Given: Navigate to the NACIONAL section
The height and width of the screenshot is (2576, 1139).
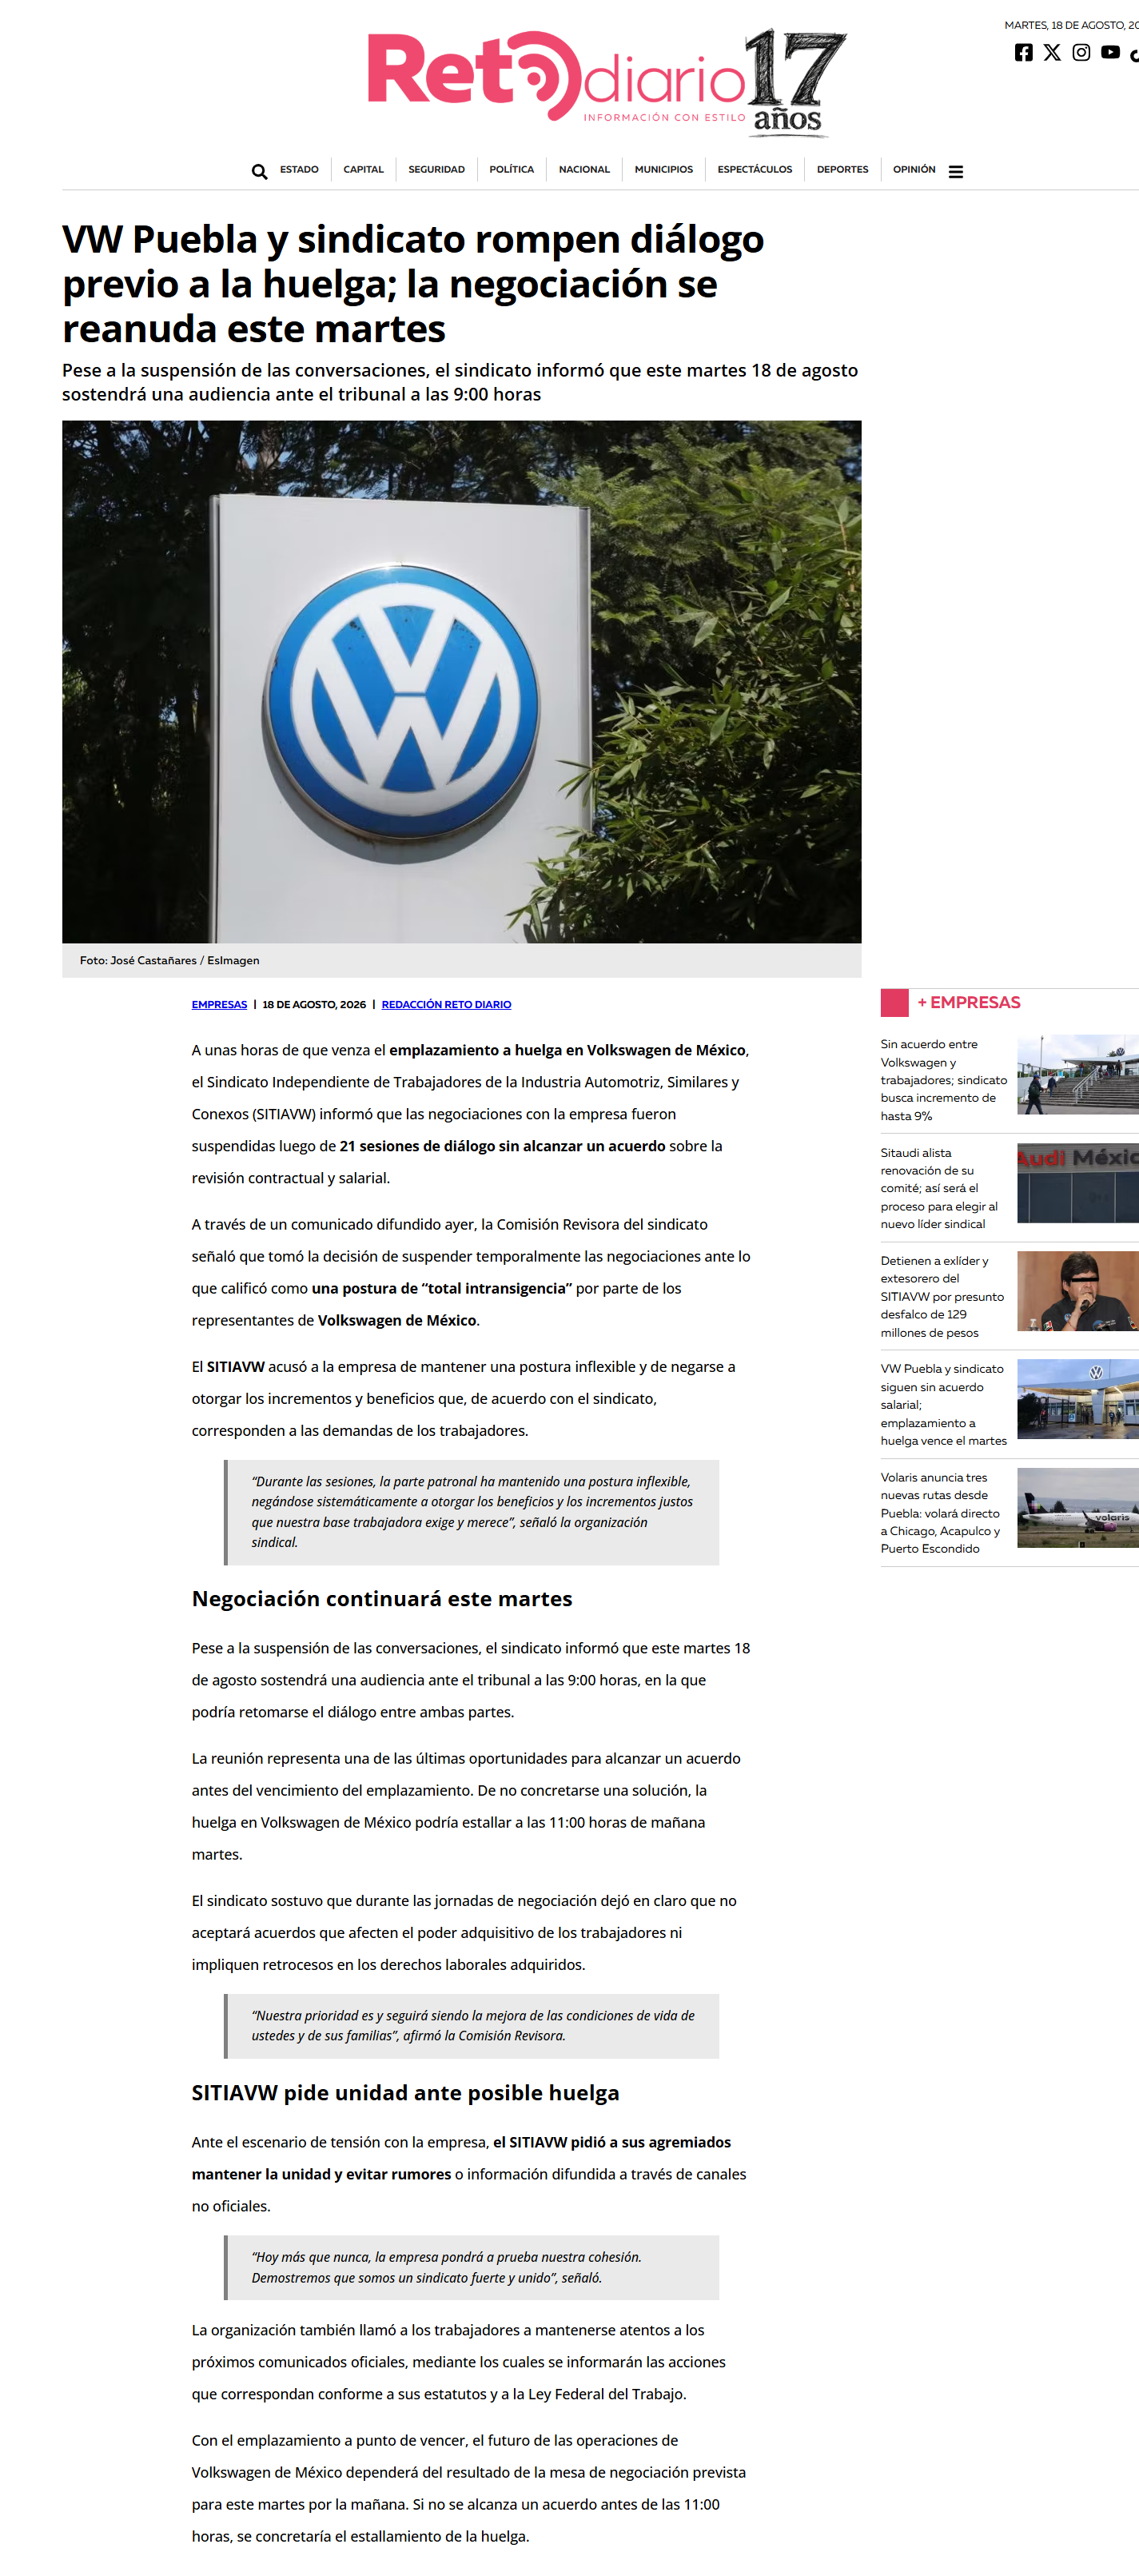Looking at the screenshot, I should pyautogui.click(x=584, y=170).
